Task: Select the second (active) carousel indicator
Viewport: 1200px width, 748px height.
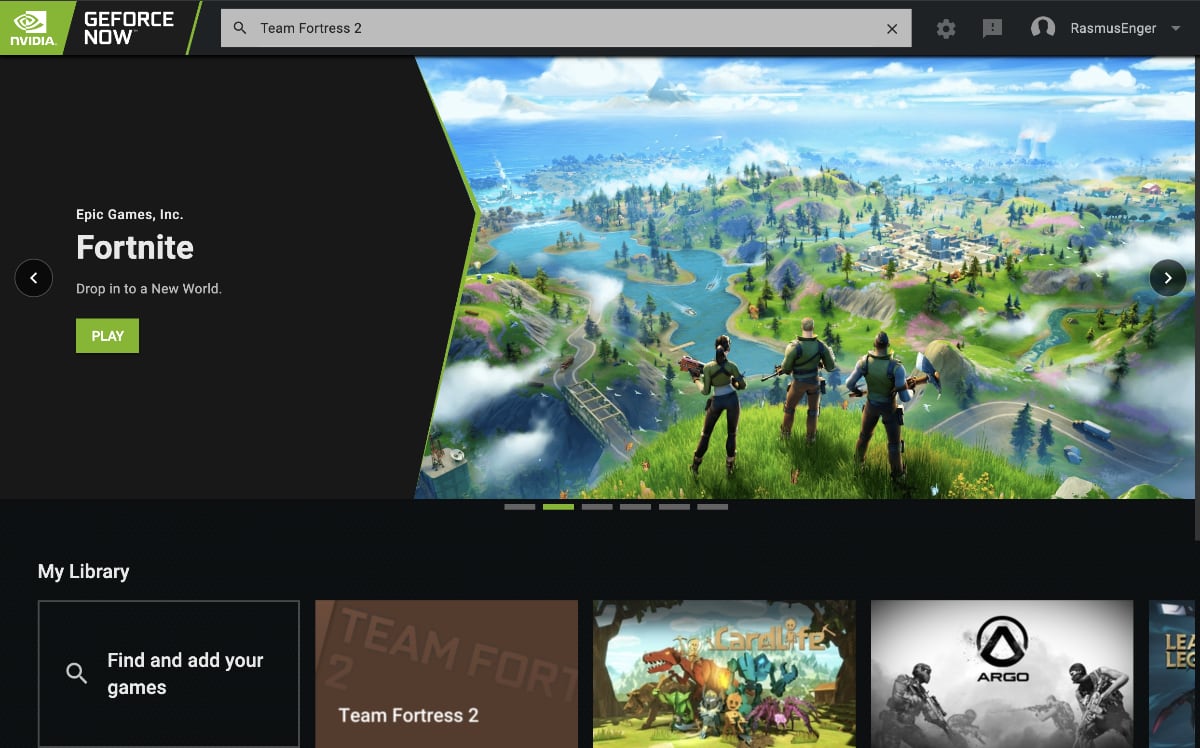Action: click(558, 507)
